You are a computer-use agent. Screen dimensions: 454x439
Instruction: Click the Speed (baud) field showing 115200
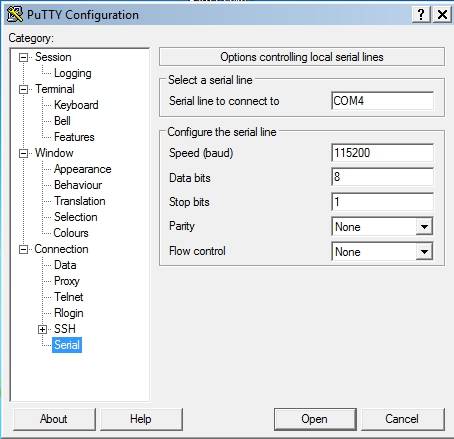click(x=382, y=153)
